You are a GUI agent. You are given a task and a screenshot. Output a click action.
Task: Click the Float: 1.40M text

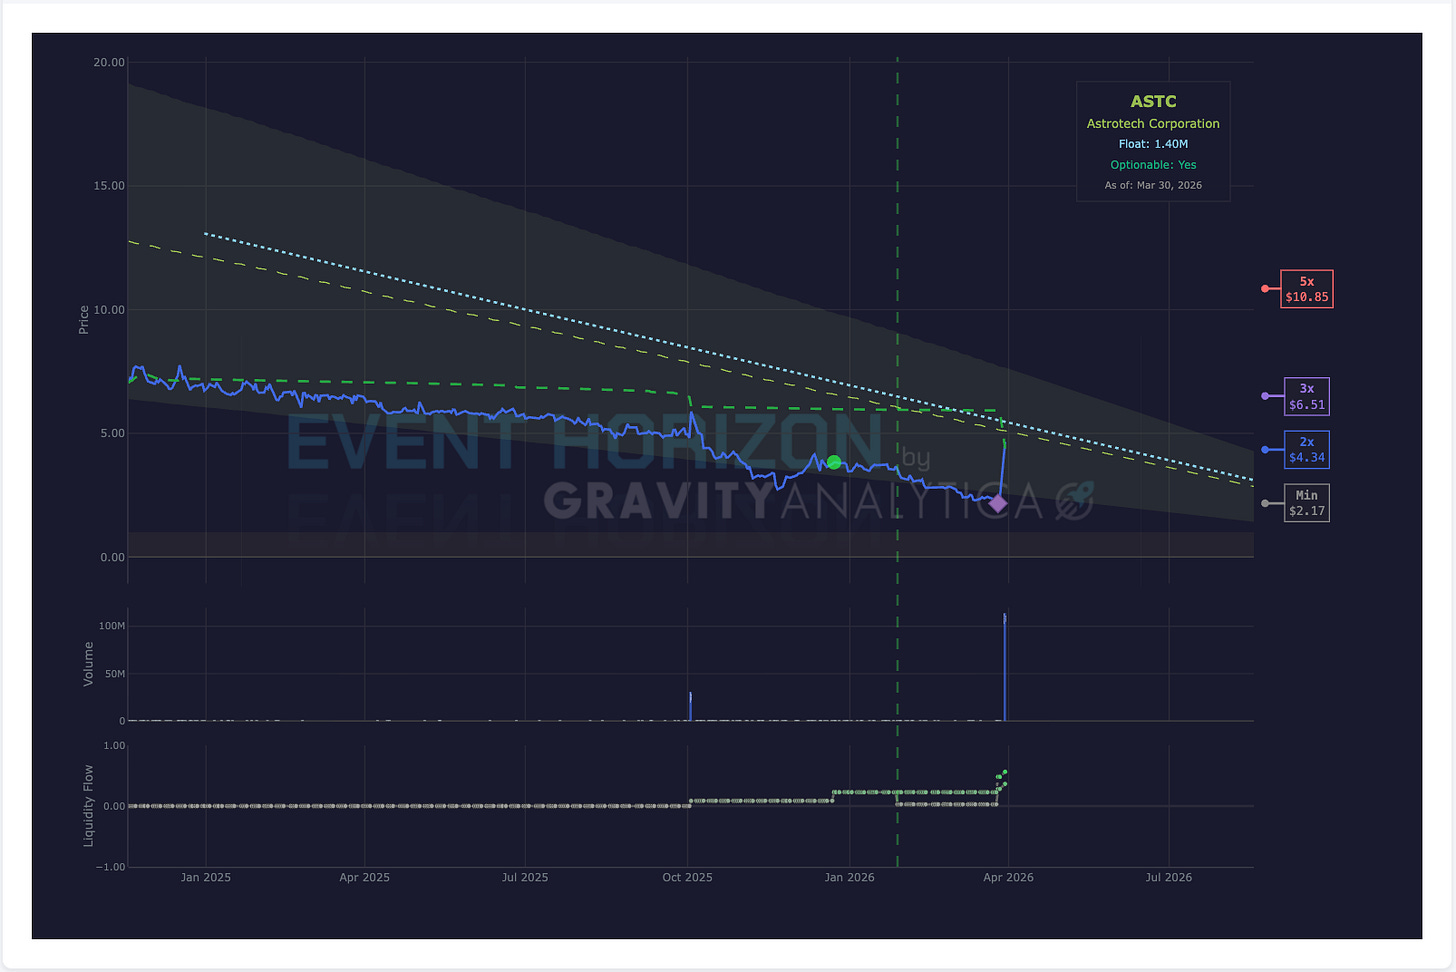tap(1153, 144)
